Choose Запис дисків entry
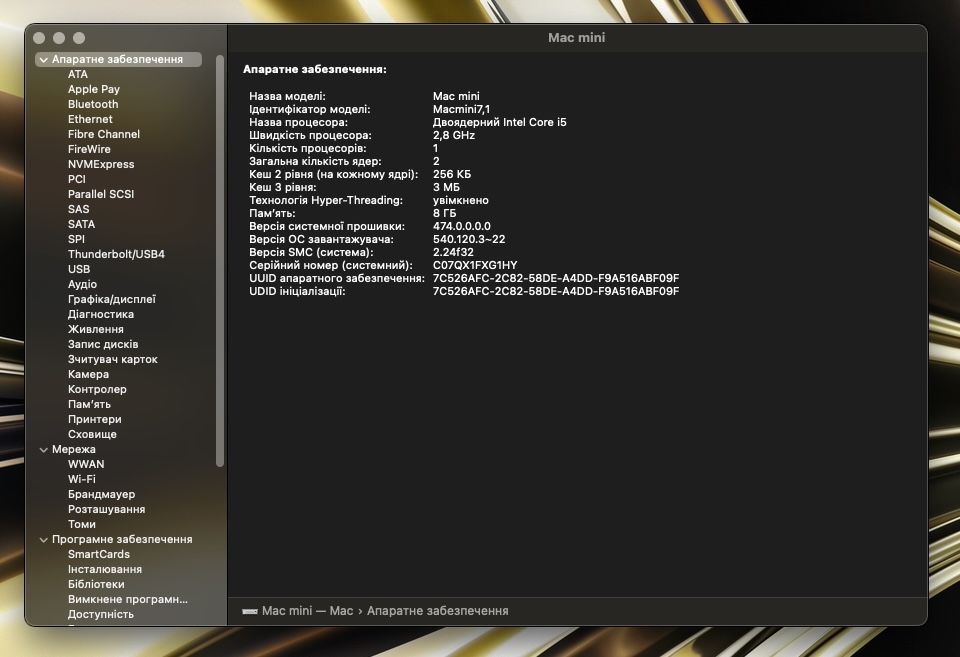960x657 pixels. pyautogui.click(x=103, y=344)
